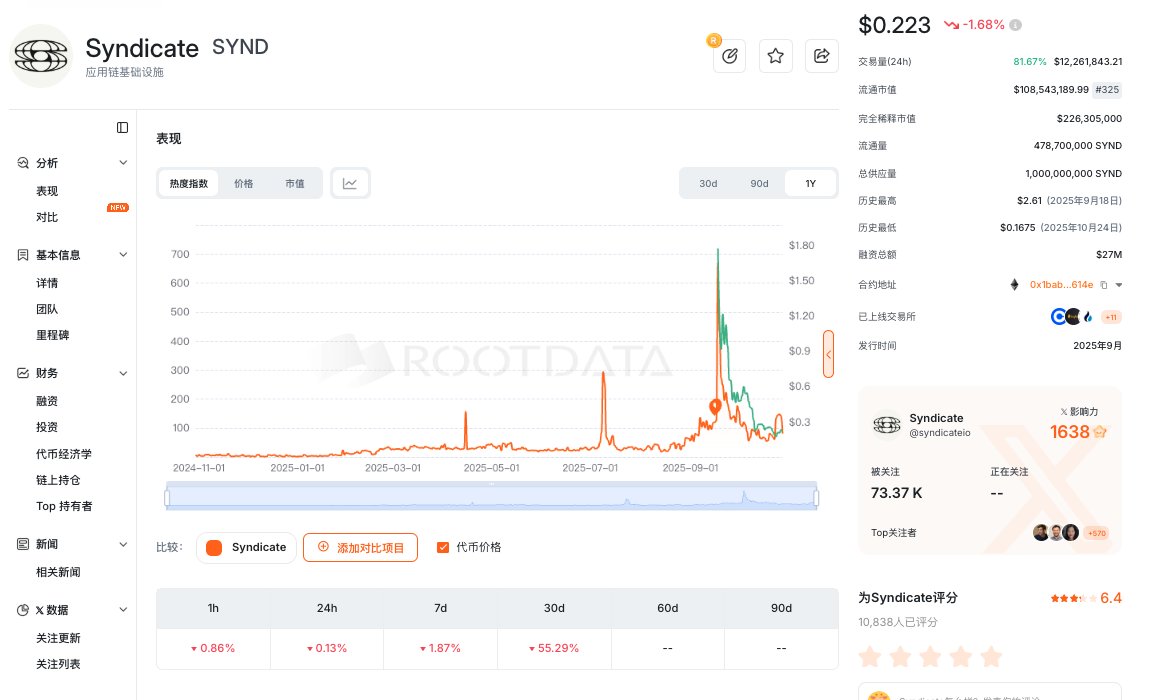Switch to the 市值 chart tab
The image size is (1164, 700).
[x=295, y=183]
